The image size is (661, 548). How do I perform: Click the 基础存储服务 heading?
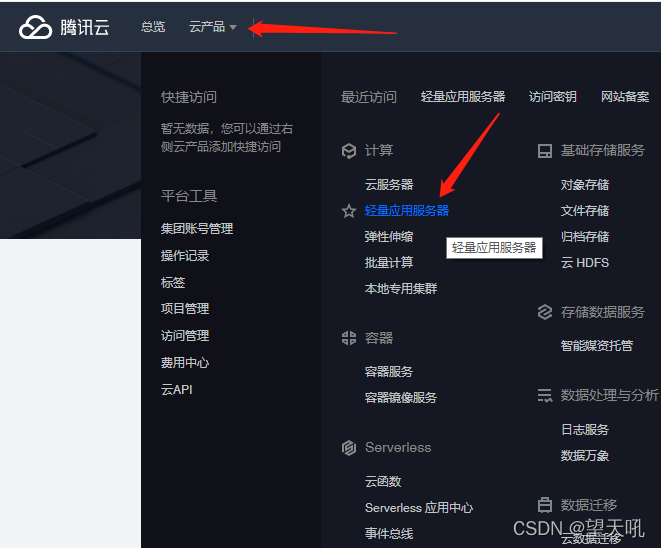pyautogui.click(x=602, y=150)
